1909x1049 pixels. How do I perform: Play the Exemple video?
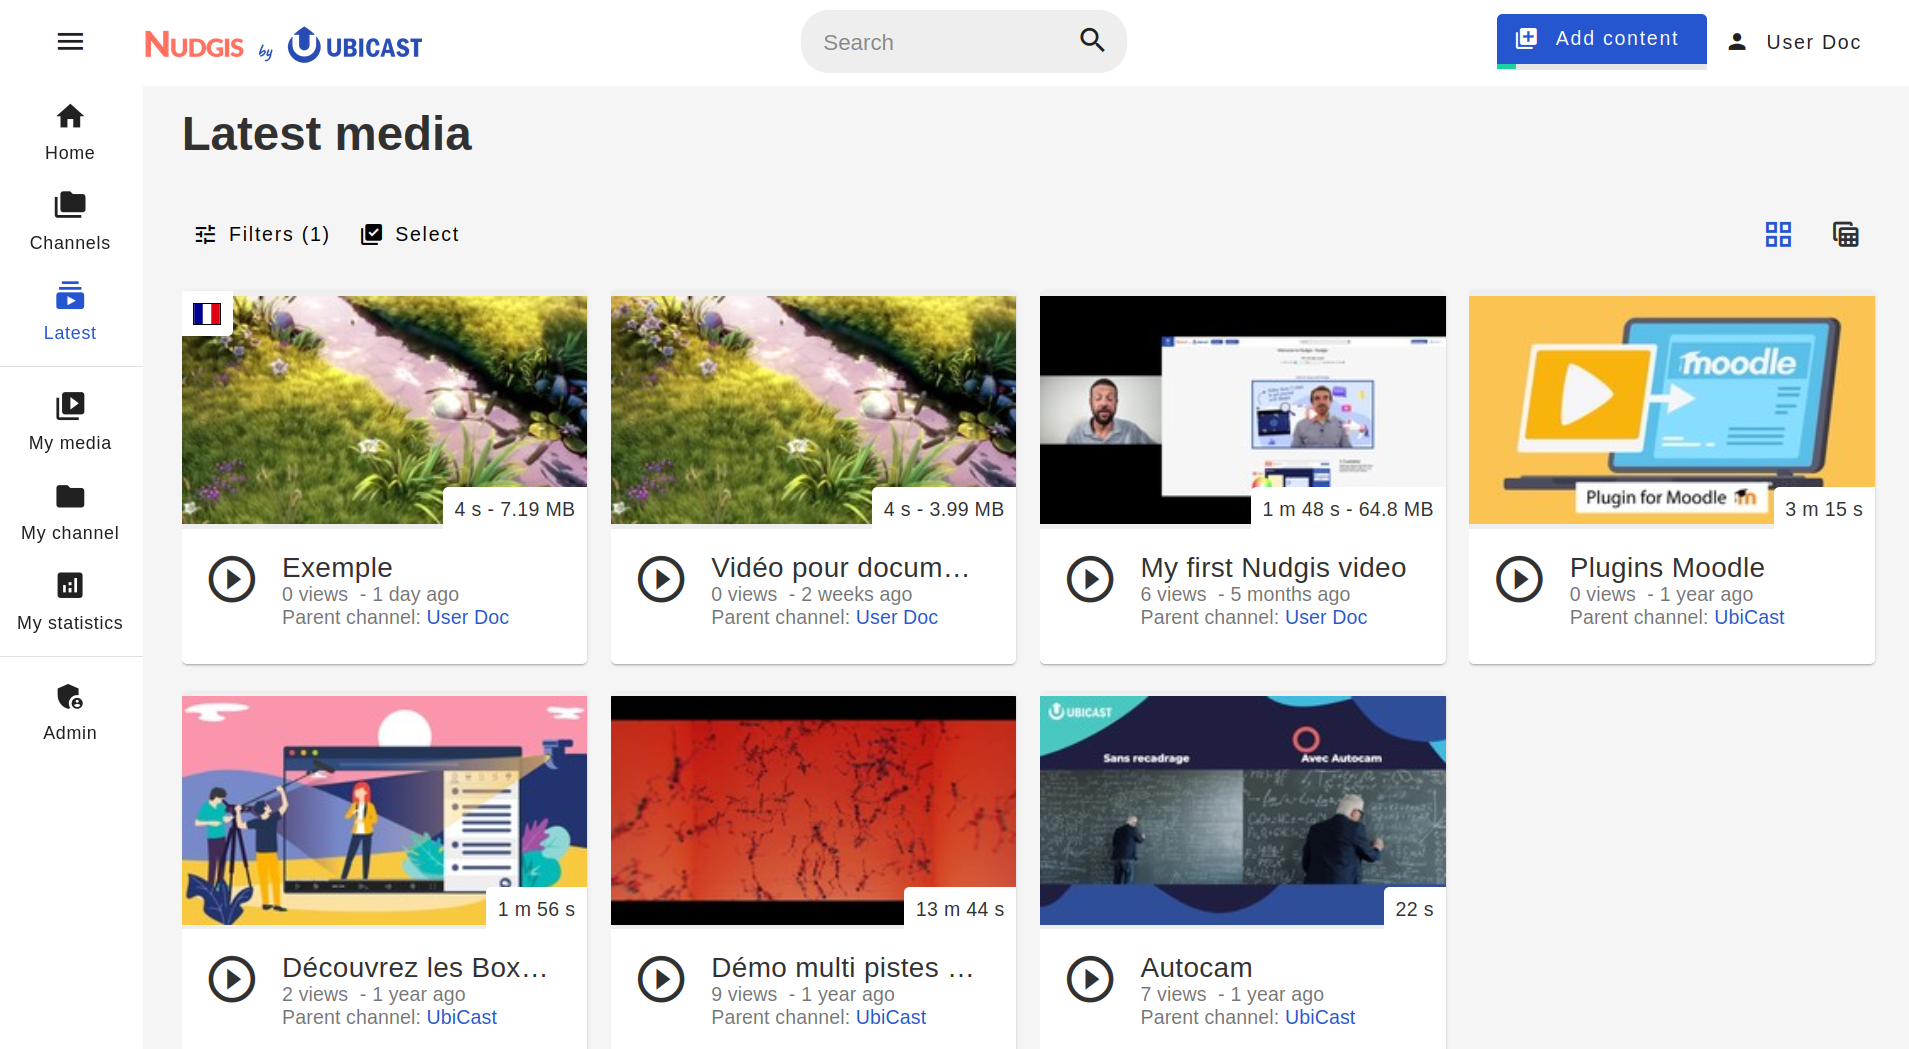click(232, 579)
